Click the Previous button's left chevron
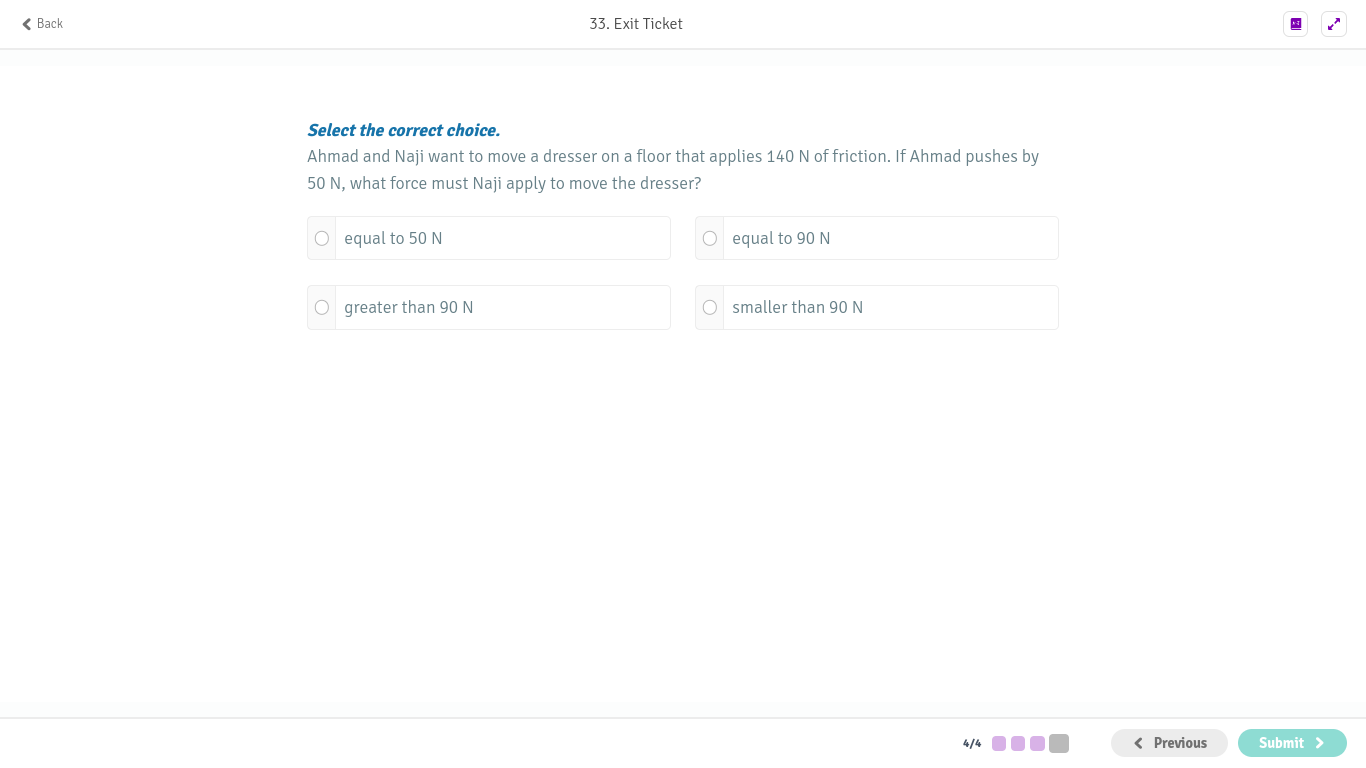The width and height of the screenshot is (1366, 768). tap(1138, 743)
